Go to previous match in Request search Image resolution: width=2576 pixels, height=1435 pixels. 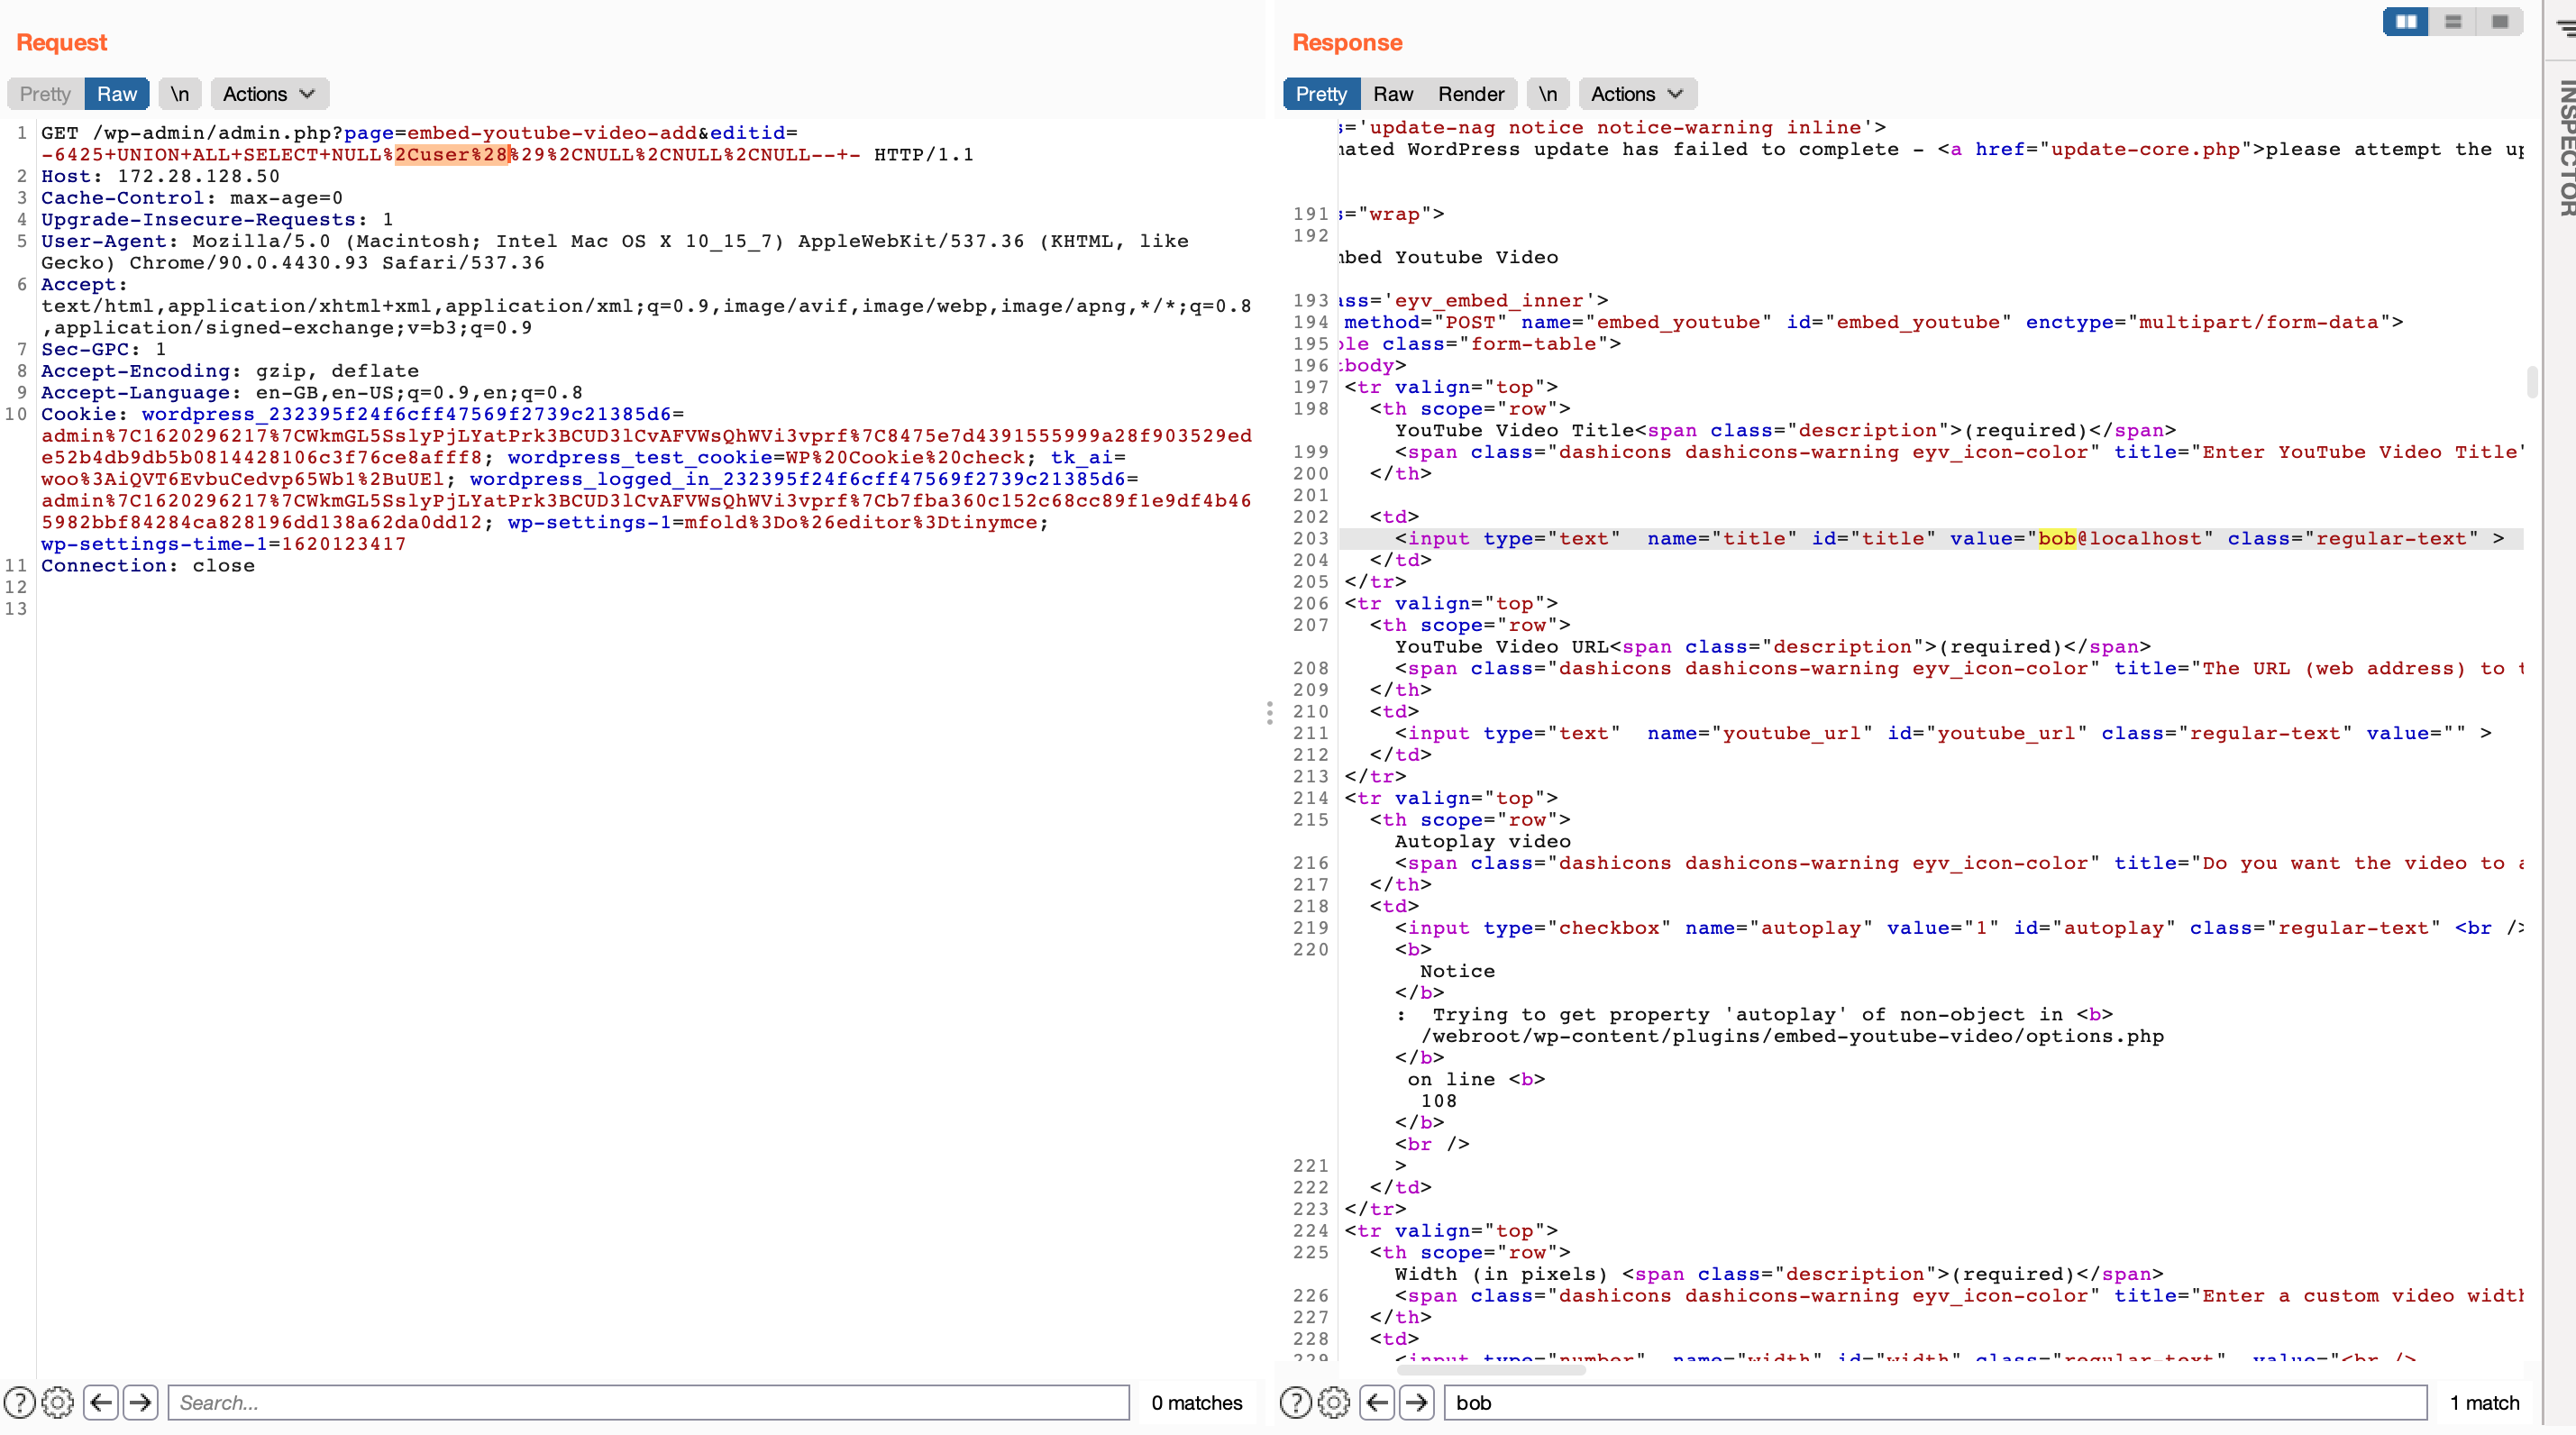coord(101,1402)
